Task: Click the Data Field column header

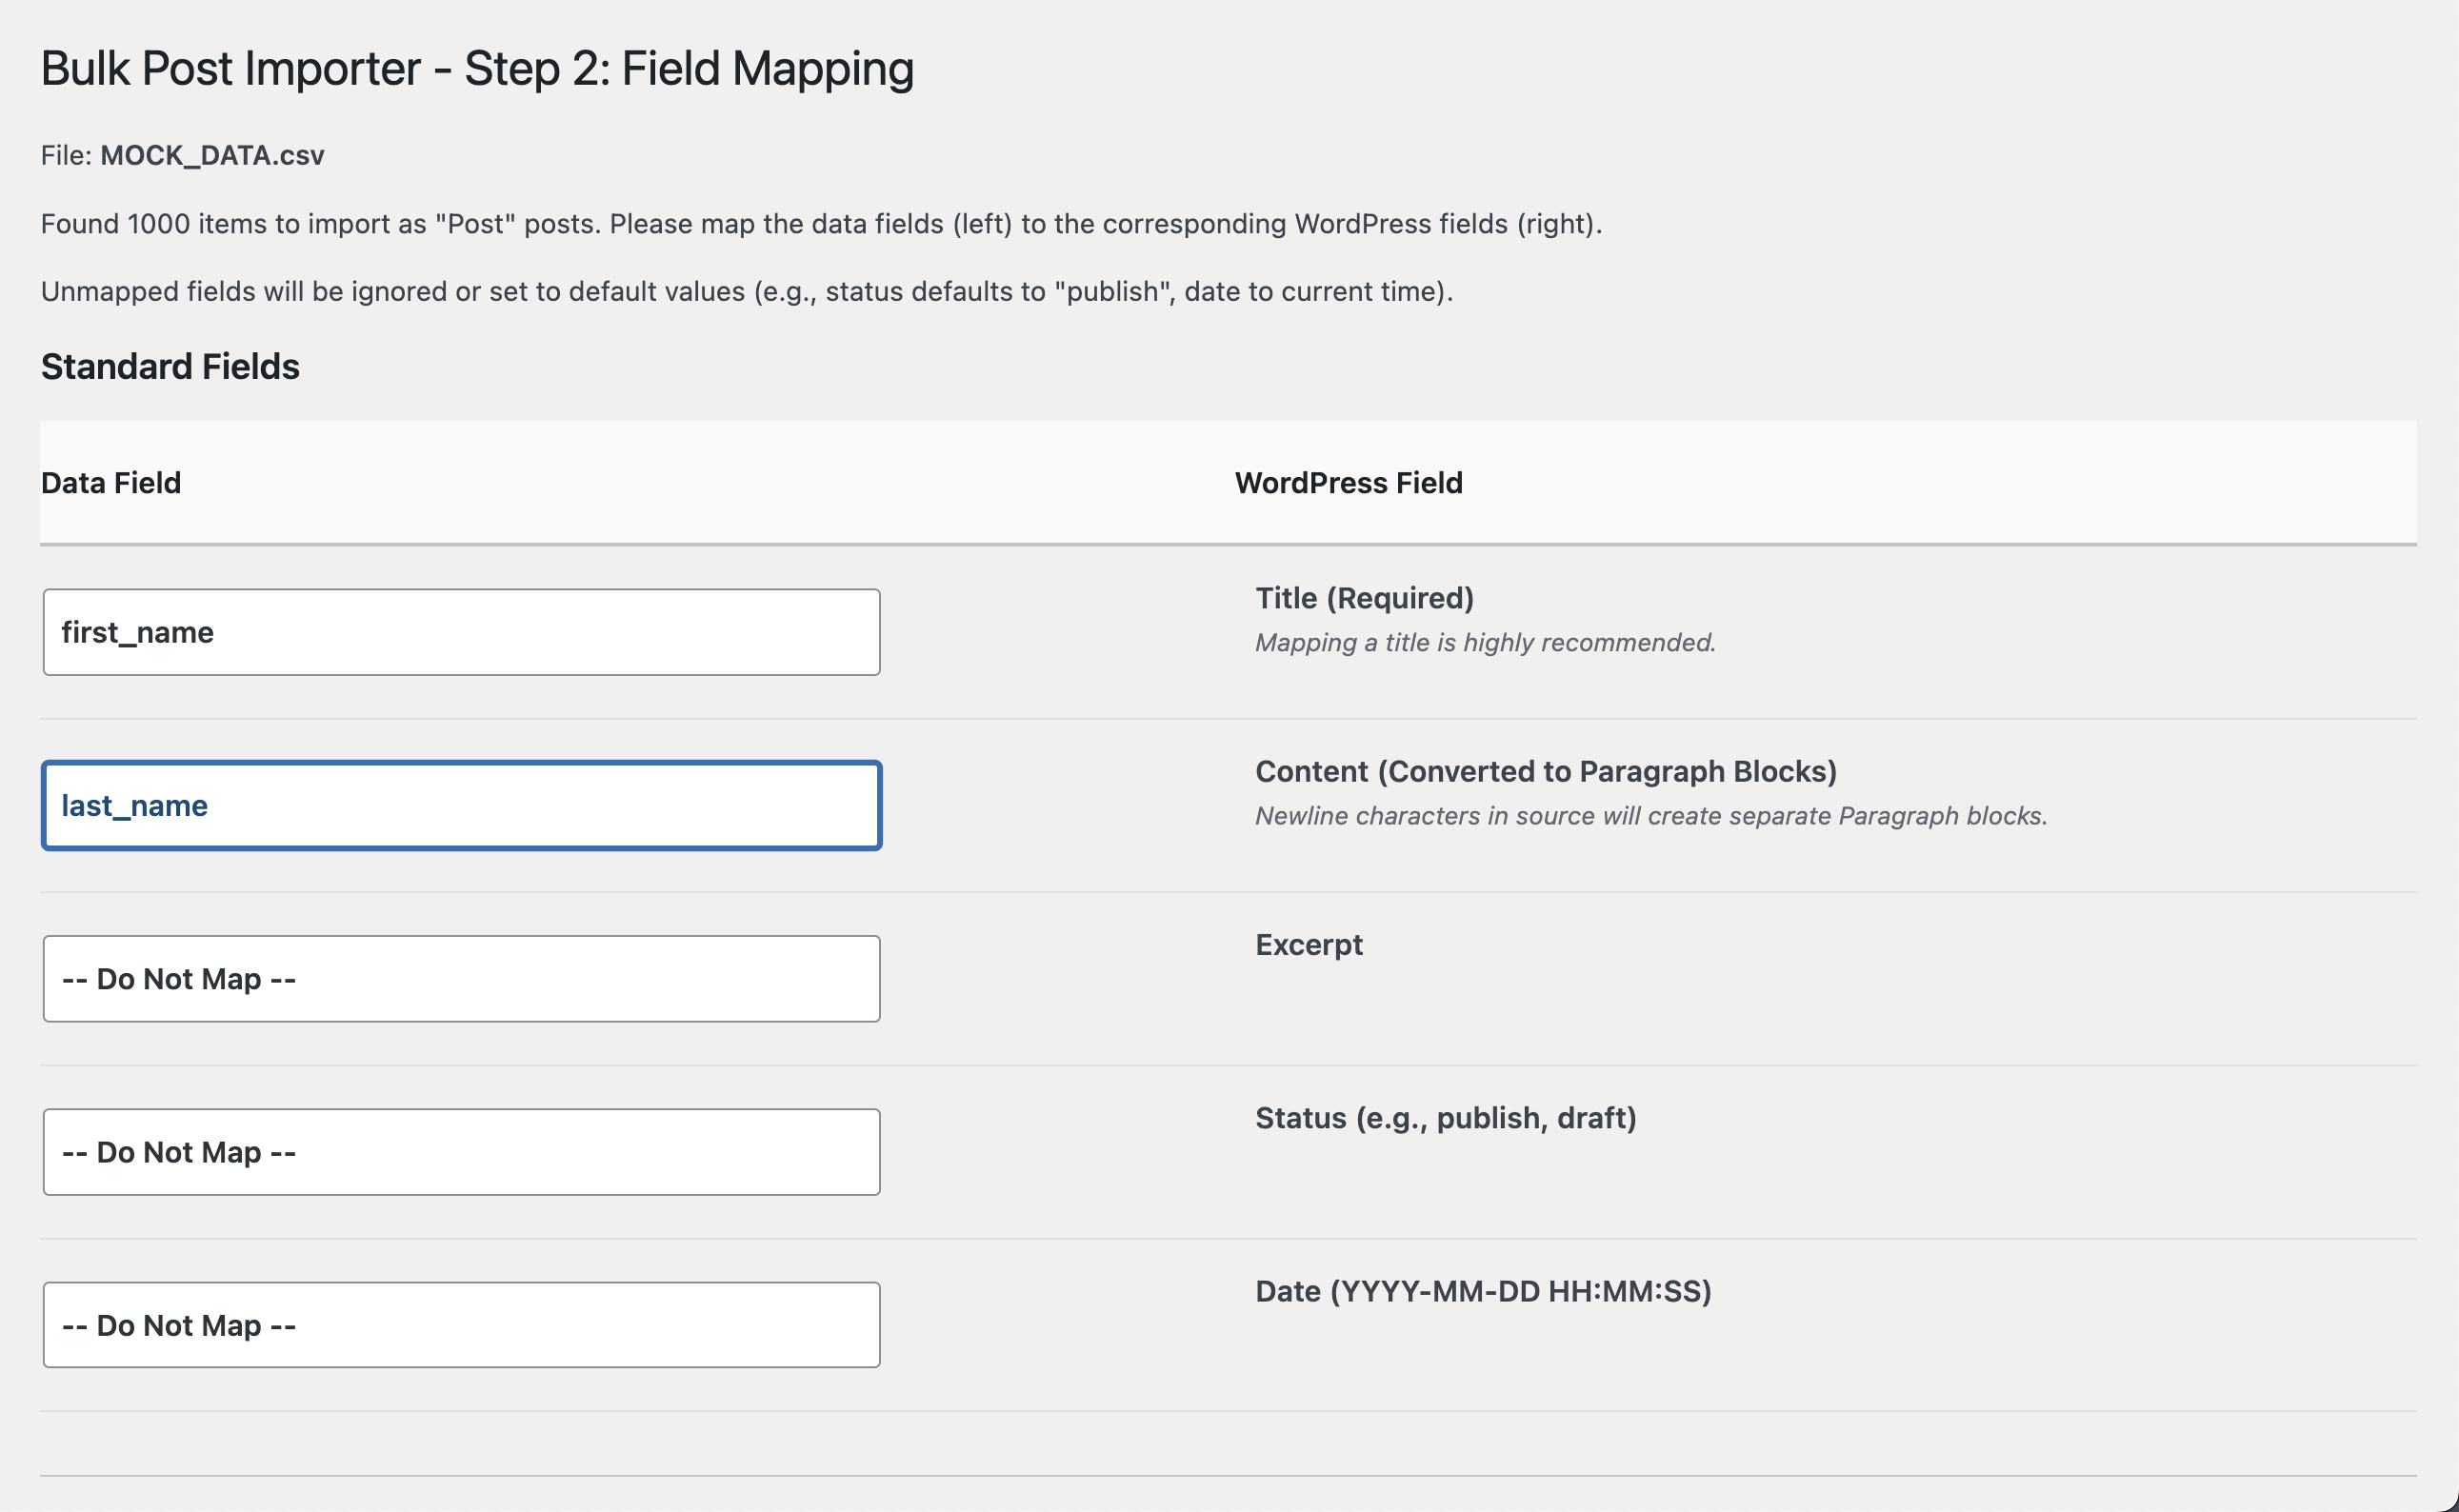Action: coord(111,483)
